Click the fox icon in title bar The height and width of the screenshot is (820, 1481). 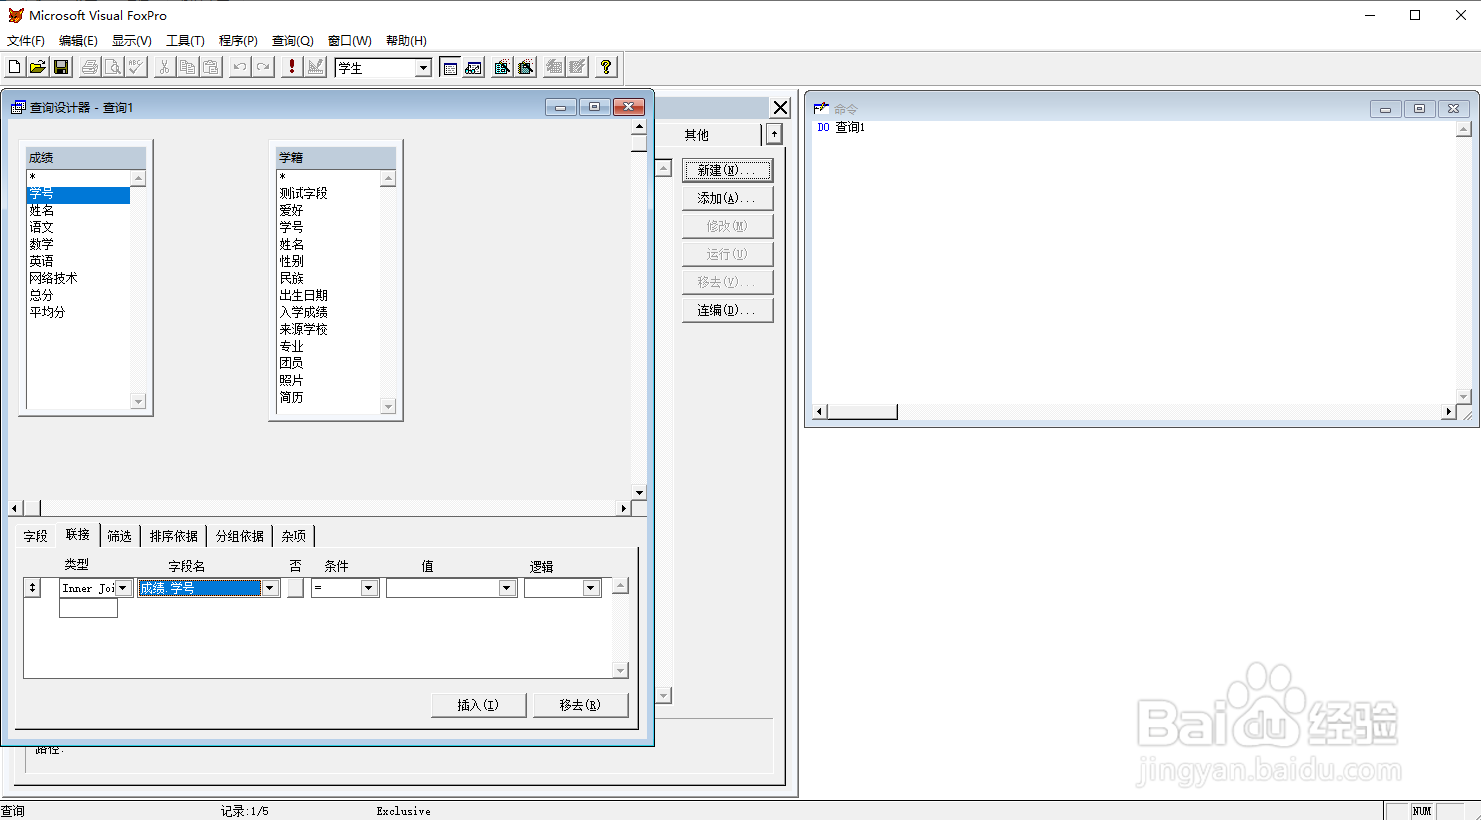click(15, 15)
